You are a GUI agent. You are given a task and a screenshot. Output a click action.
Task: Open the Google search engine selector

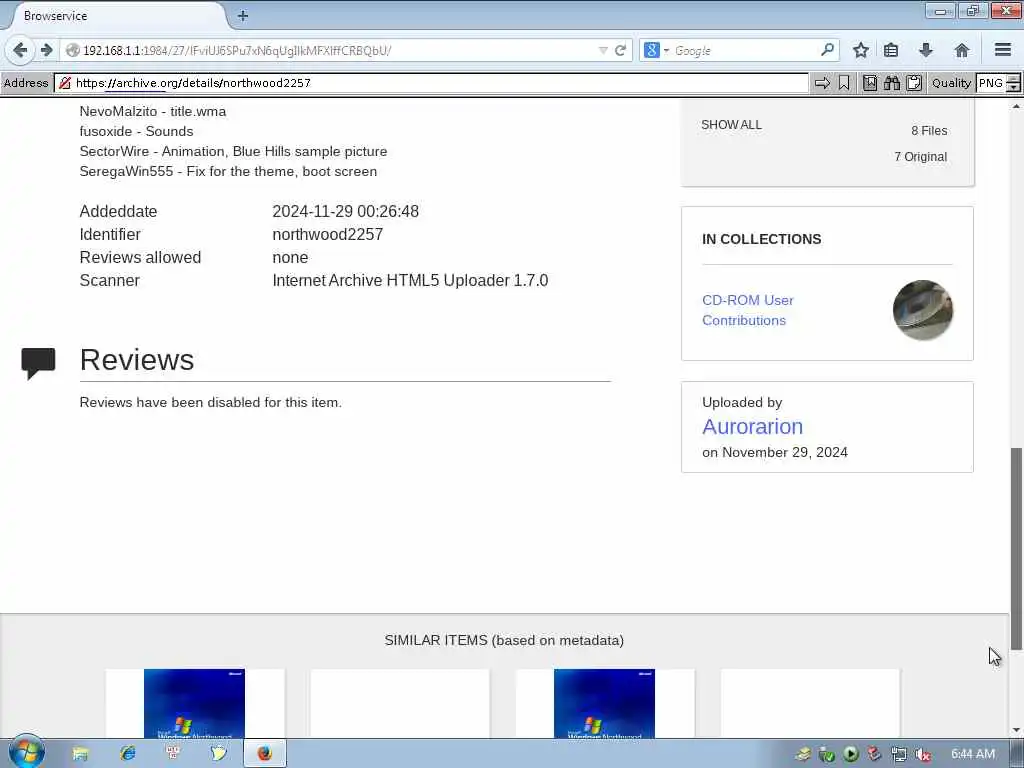point(656,50)
